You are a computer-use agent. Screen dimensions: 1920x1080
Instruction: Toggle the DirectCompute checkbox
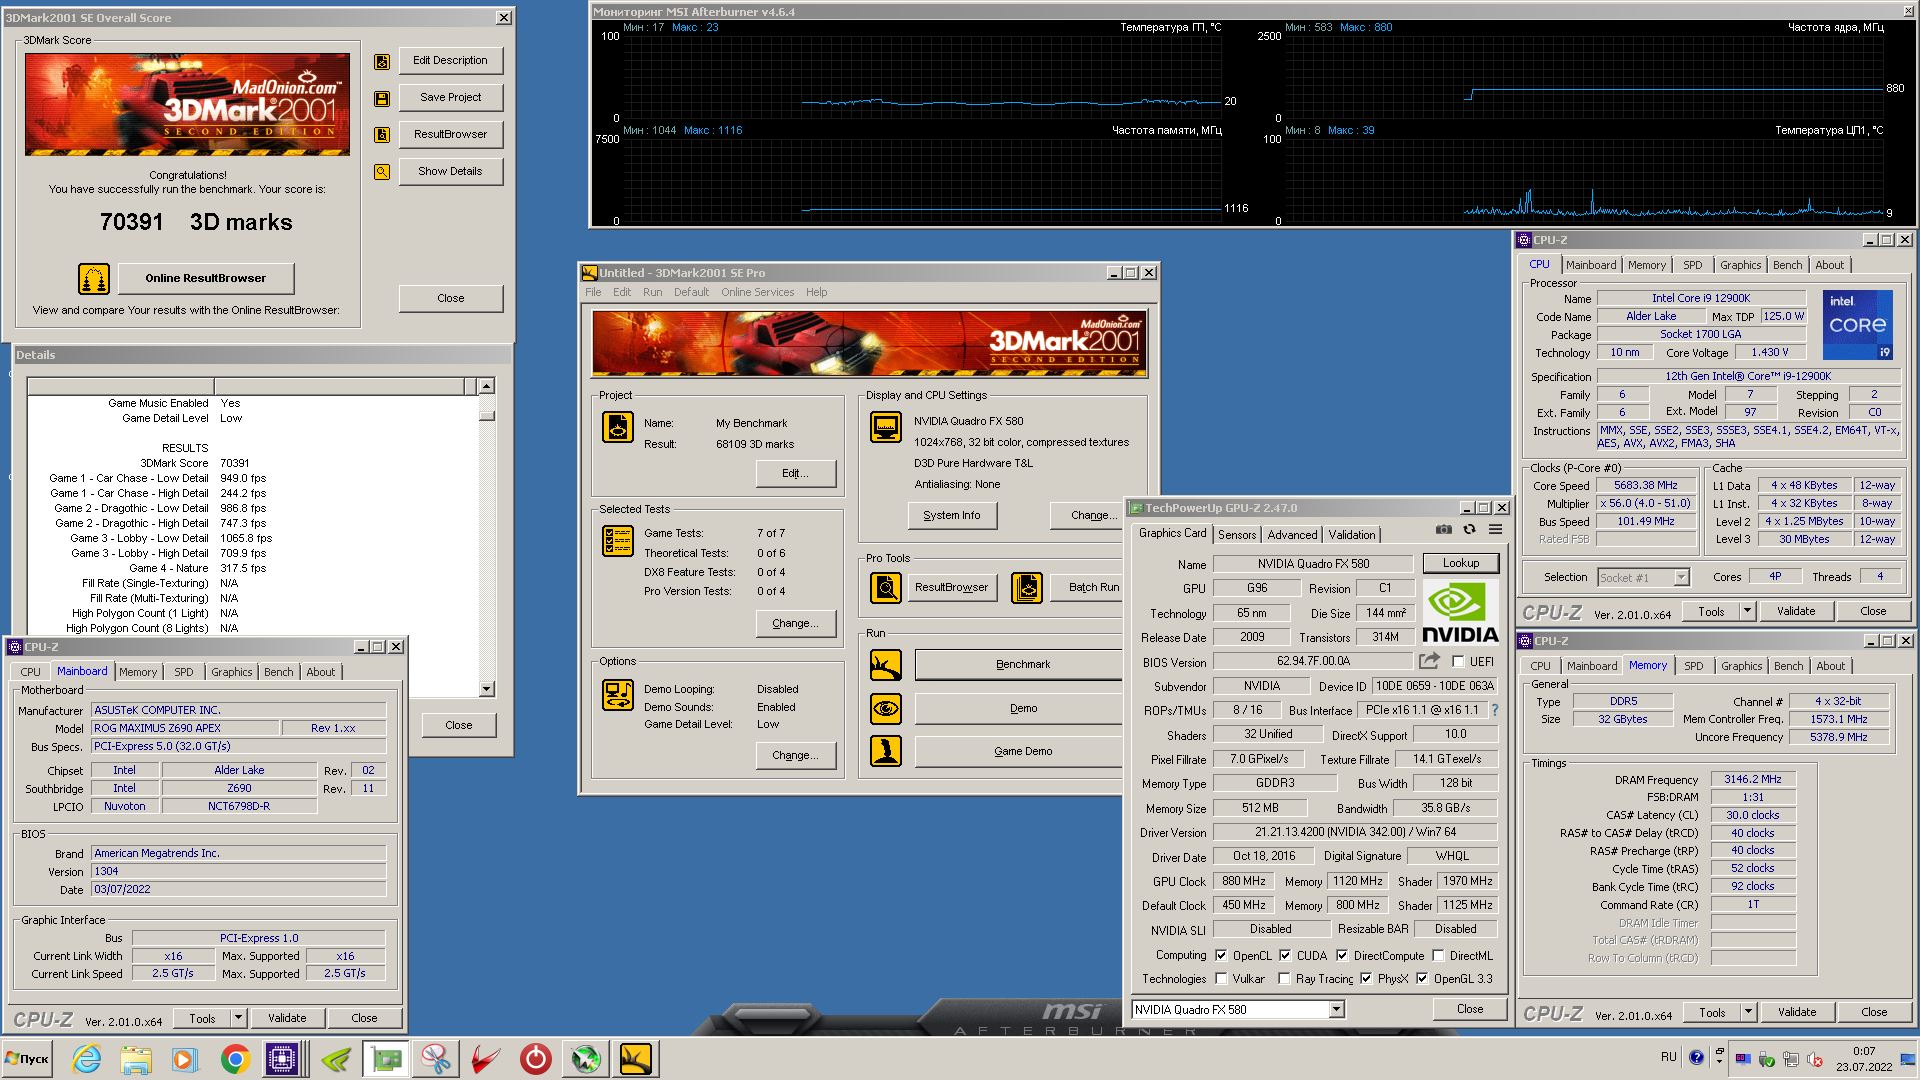[1342, 956]
